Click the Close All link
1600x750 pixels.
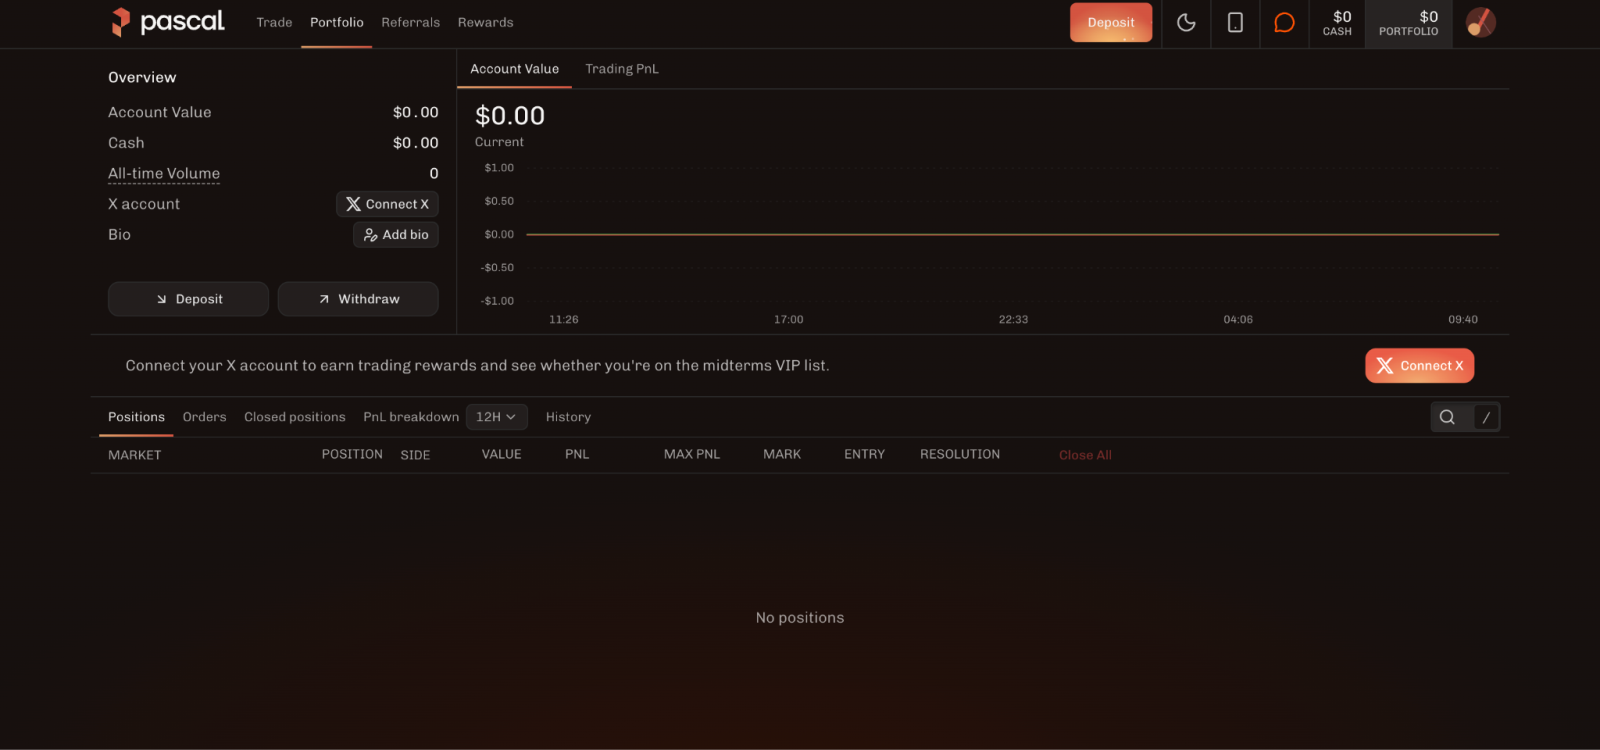(x=1085, y=455)
